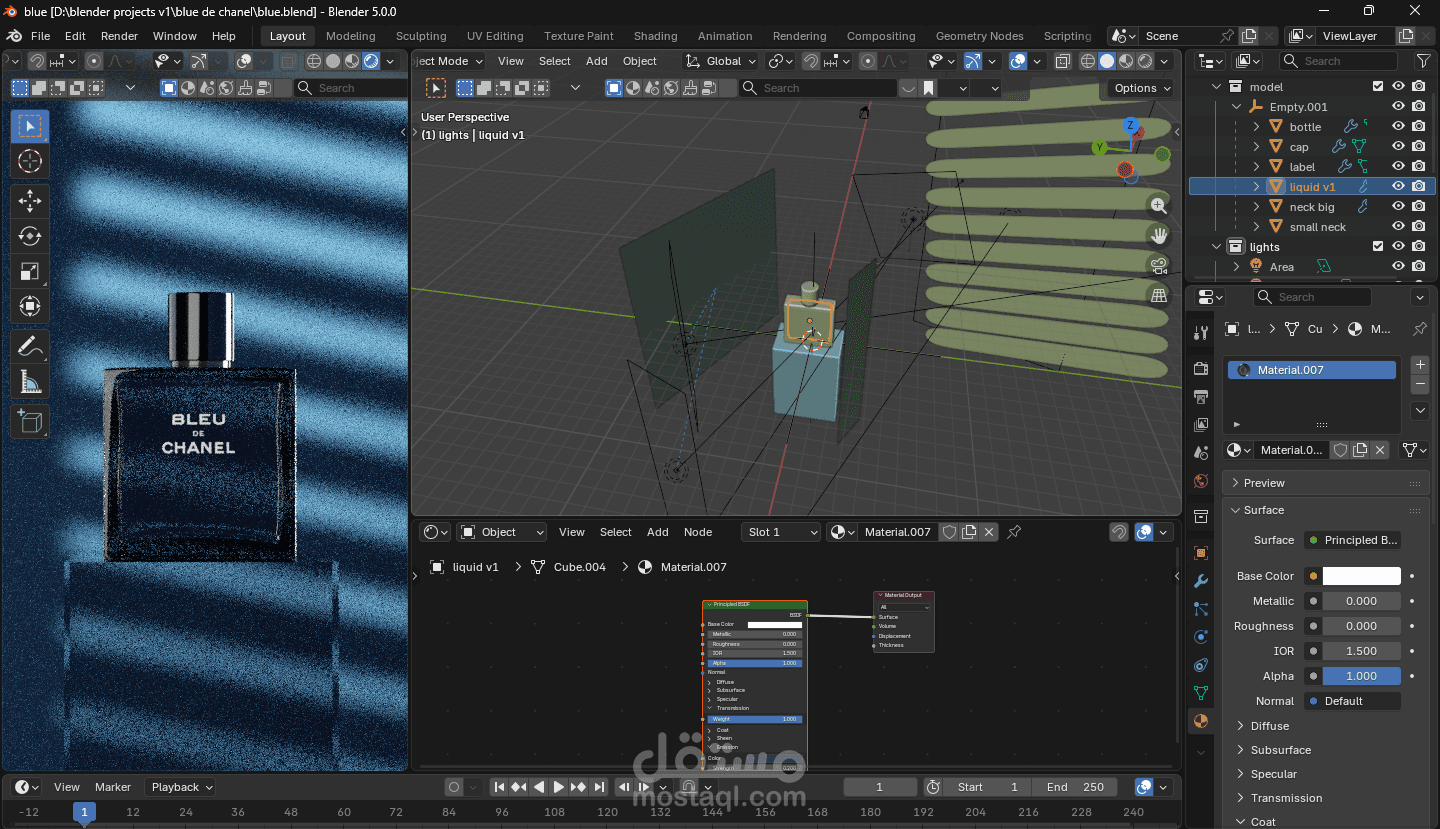Click the 3D Cursor tool
Viewport: 1440px width, 829px height.
(x=30, y=161)
